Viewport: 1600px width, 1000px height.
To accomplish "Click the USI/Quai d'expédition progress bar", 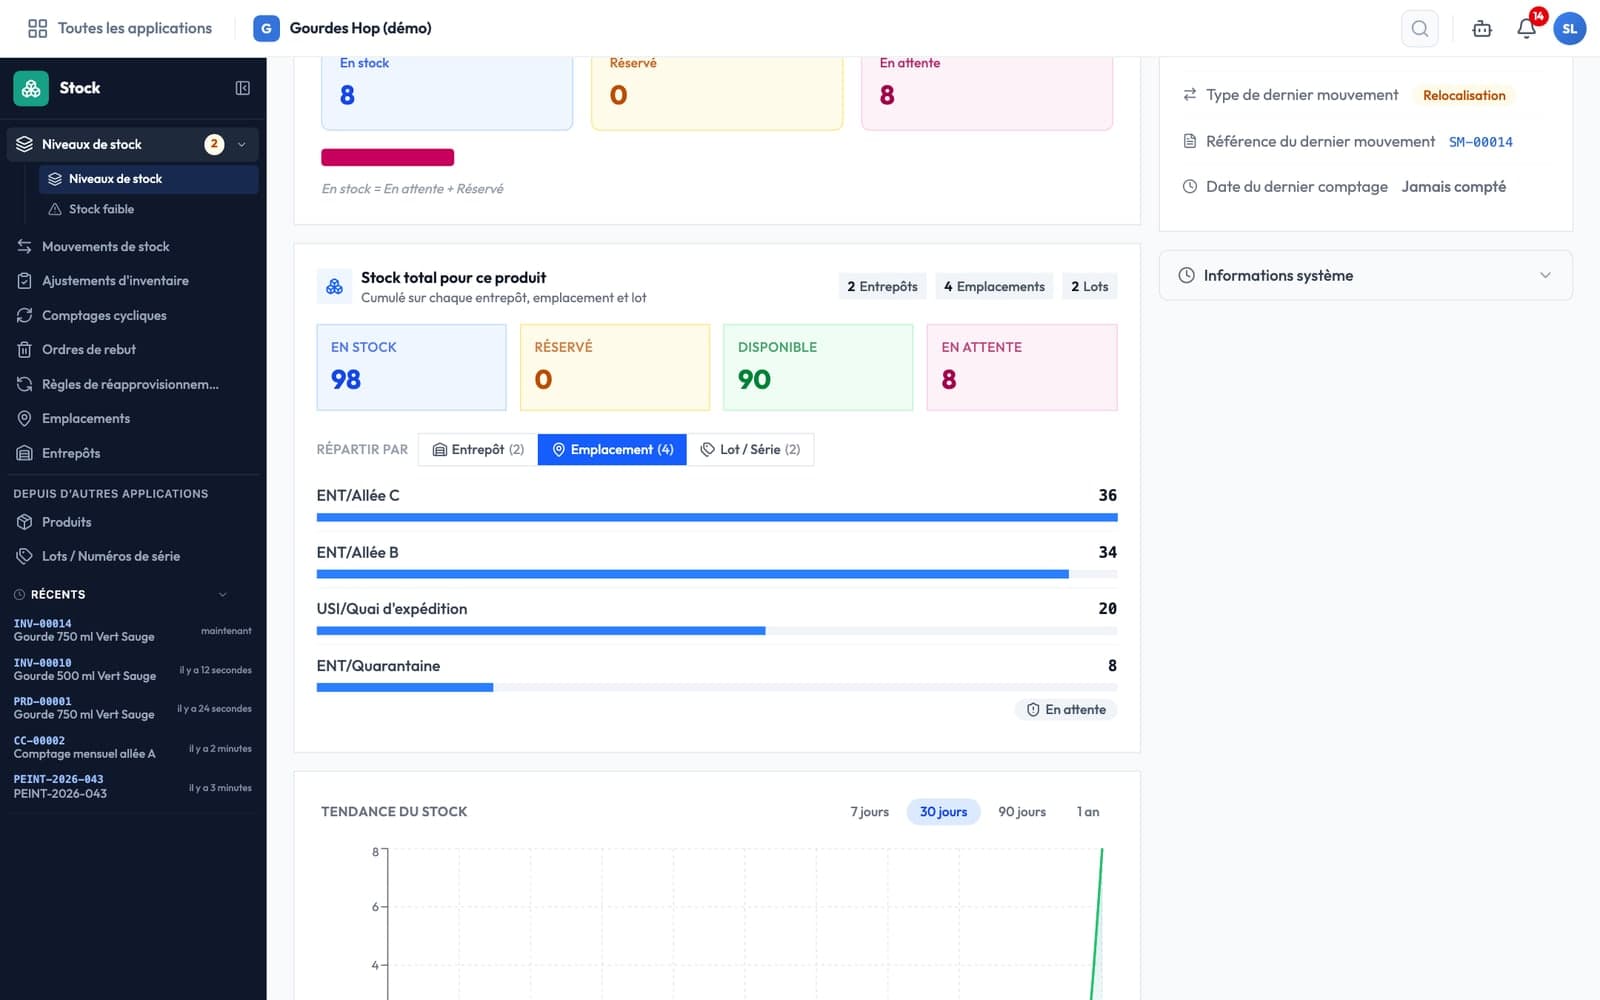I will (x=717, y=631).
